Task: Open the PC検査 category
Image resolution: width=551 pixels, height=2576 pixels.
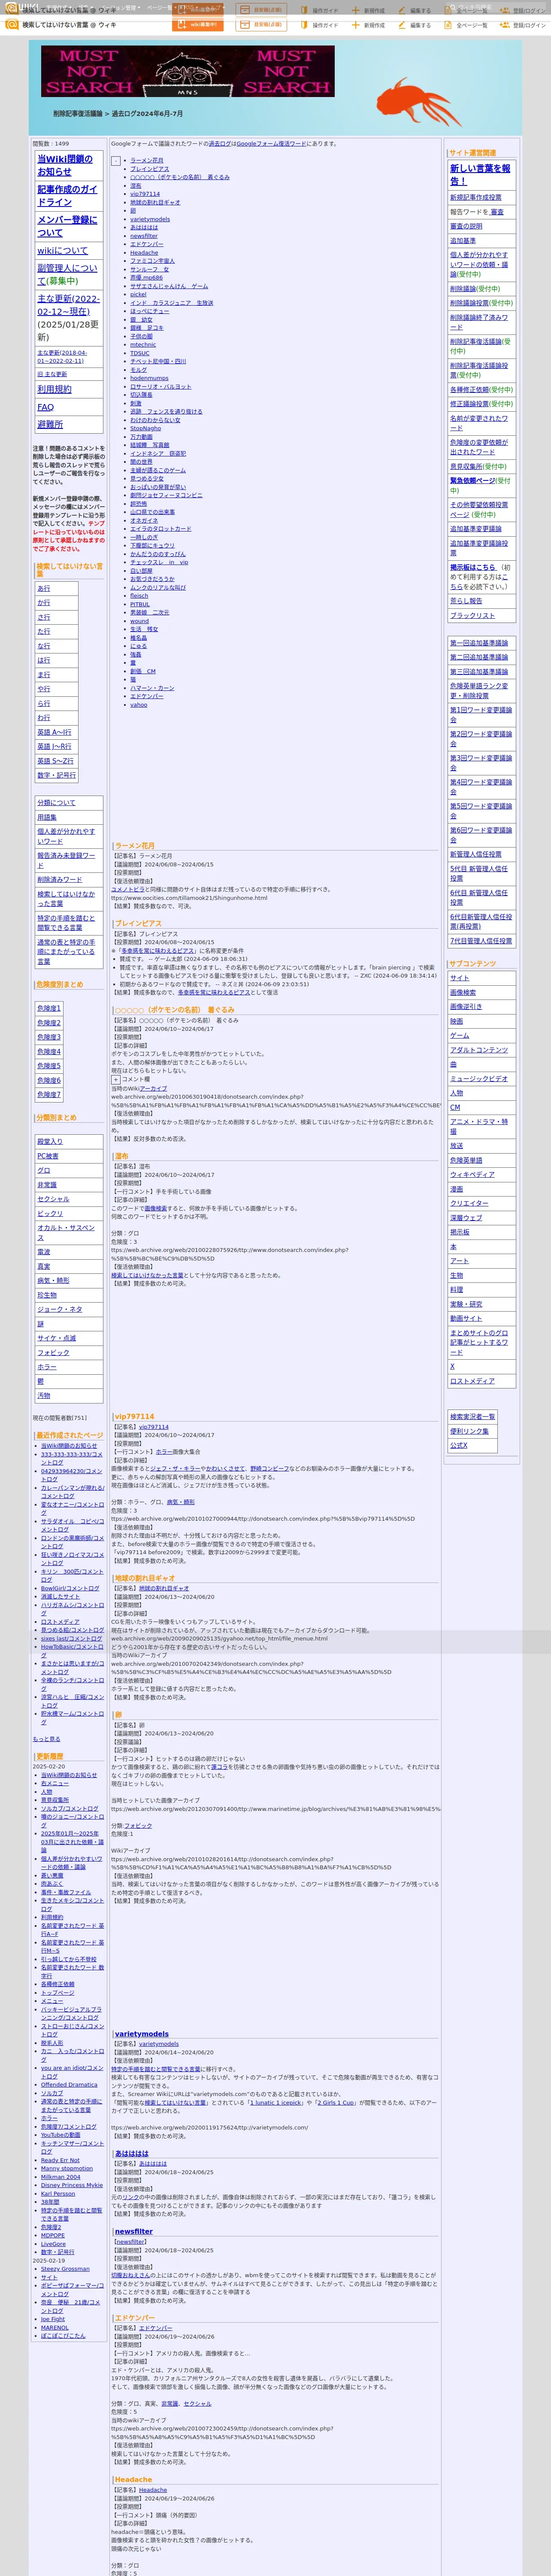Action: (48, 1156)
